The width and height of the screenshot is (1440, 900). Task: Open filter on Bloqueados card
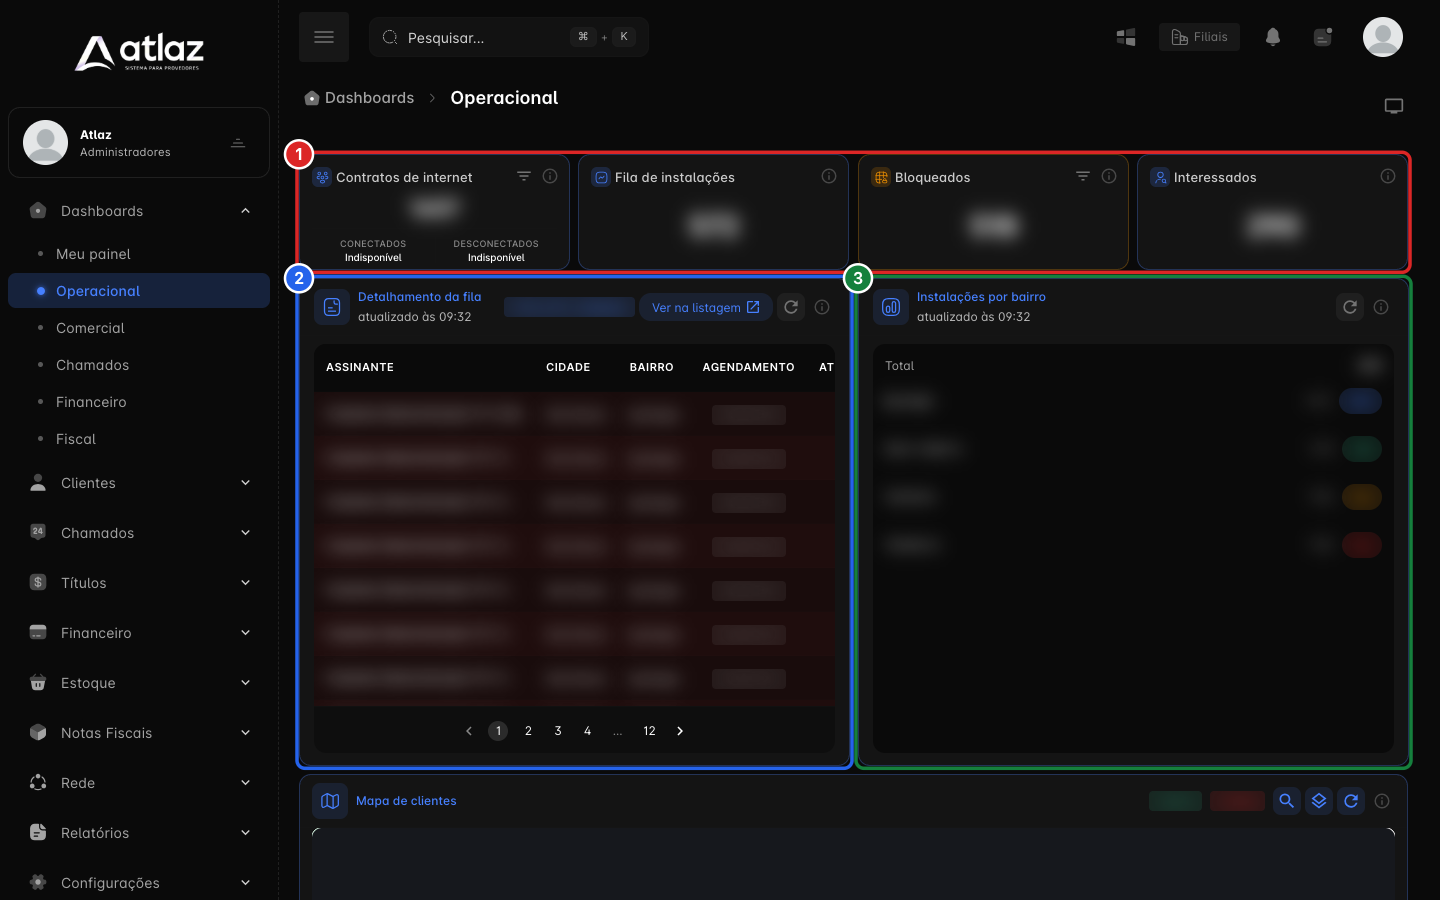(1083, 176)
